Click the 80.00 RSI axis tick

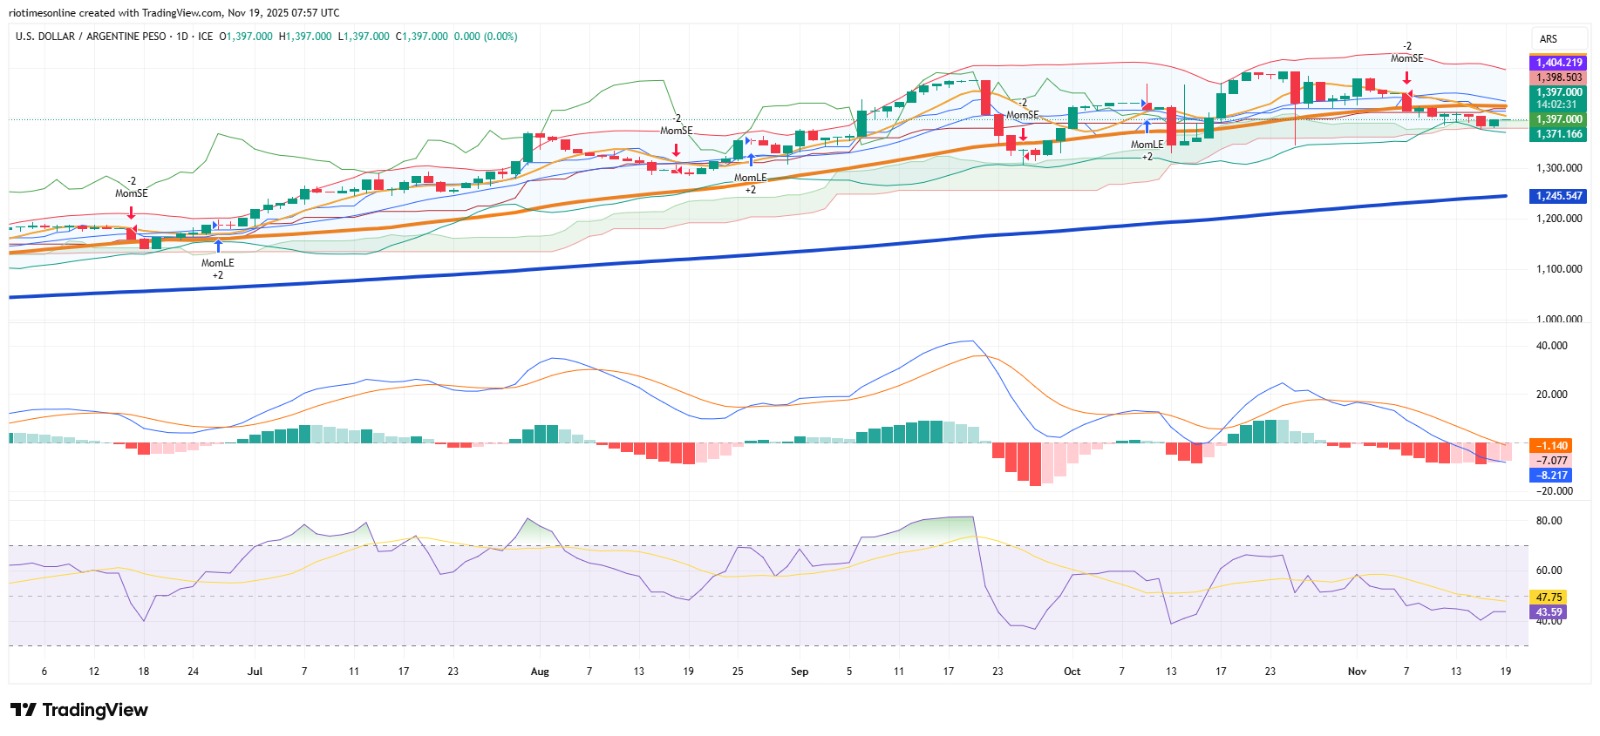click(1549, 521)
